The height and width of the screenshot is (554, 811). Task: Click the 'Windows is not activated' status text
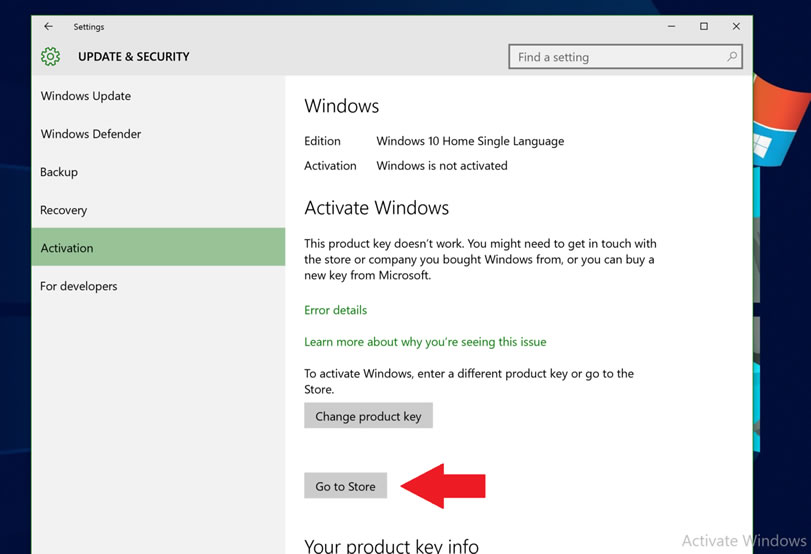[x=442, y=166]
